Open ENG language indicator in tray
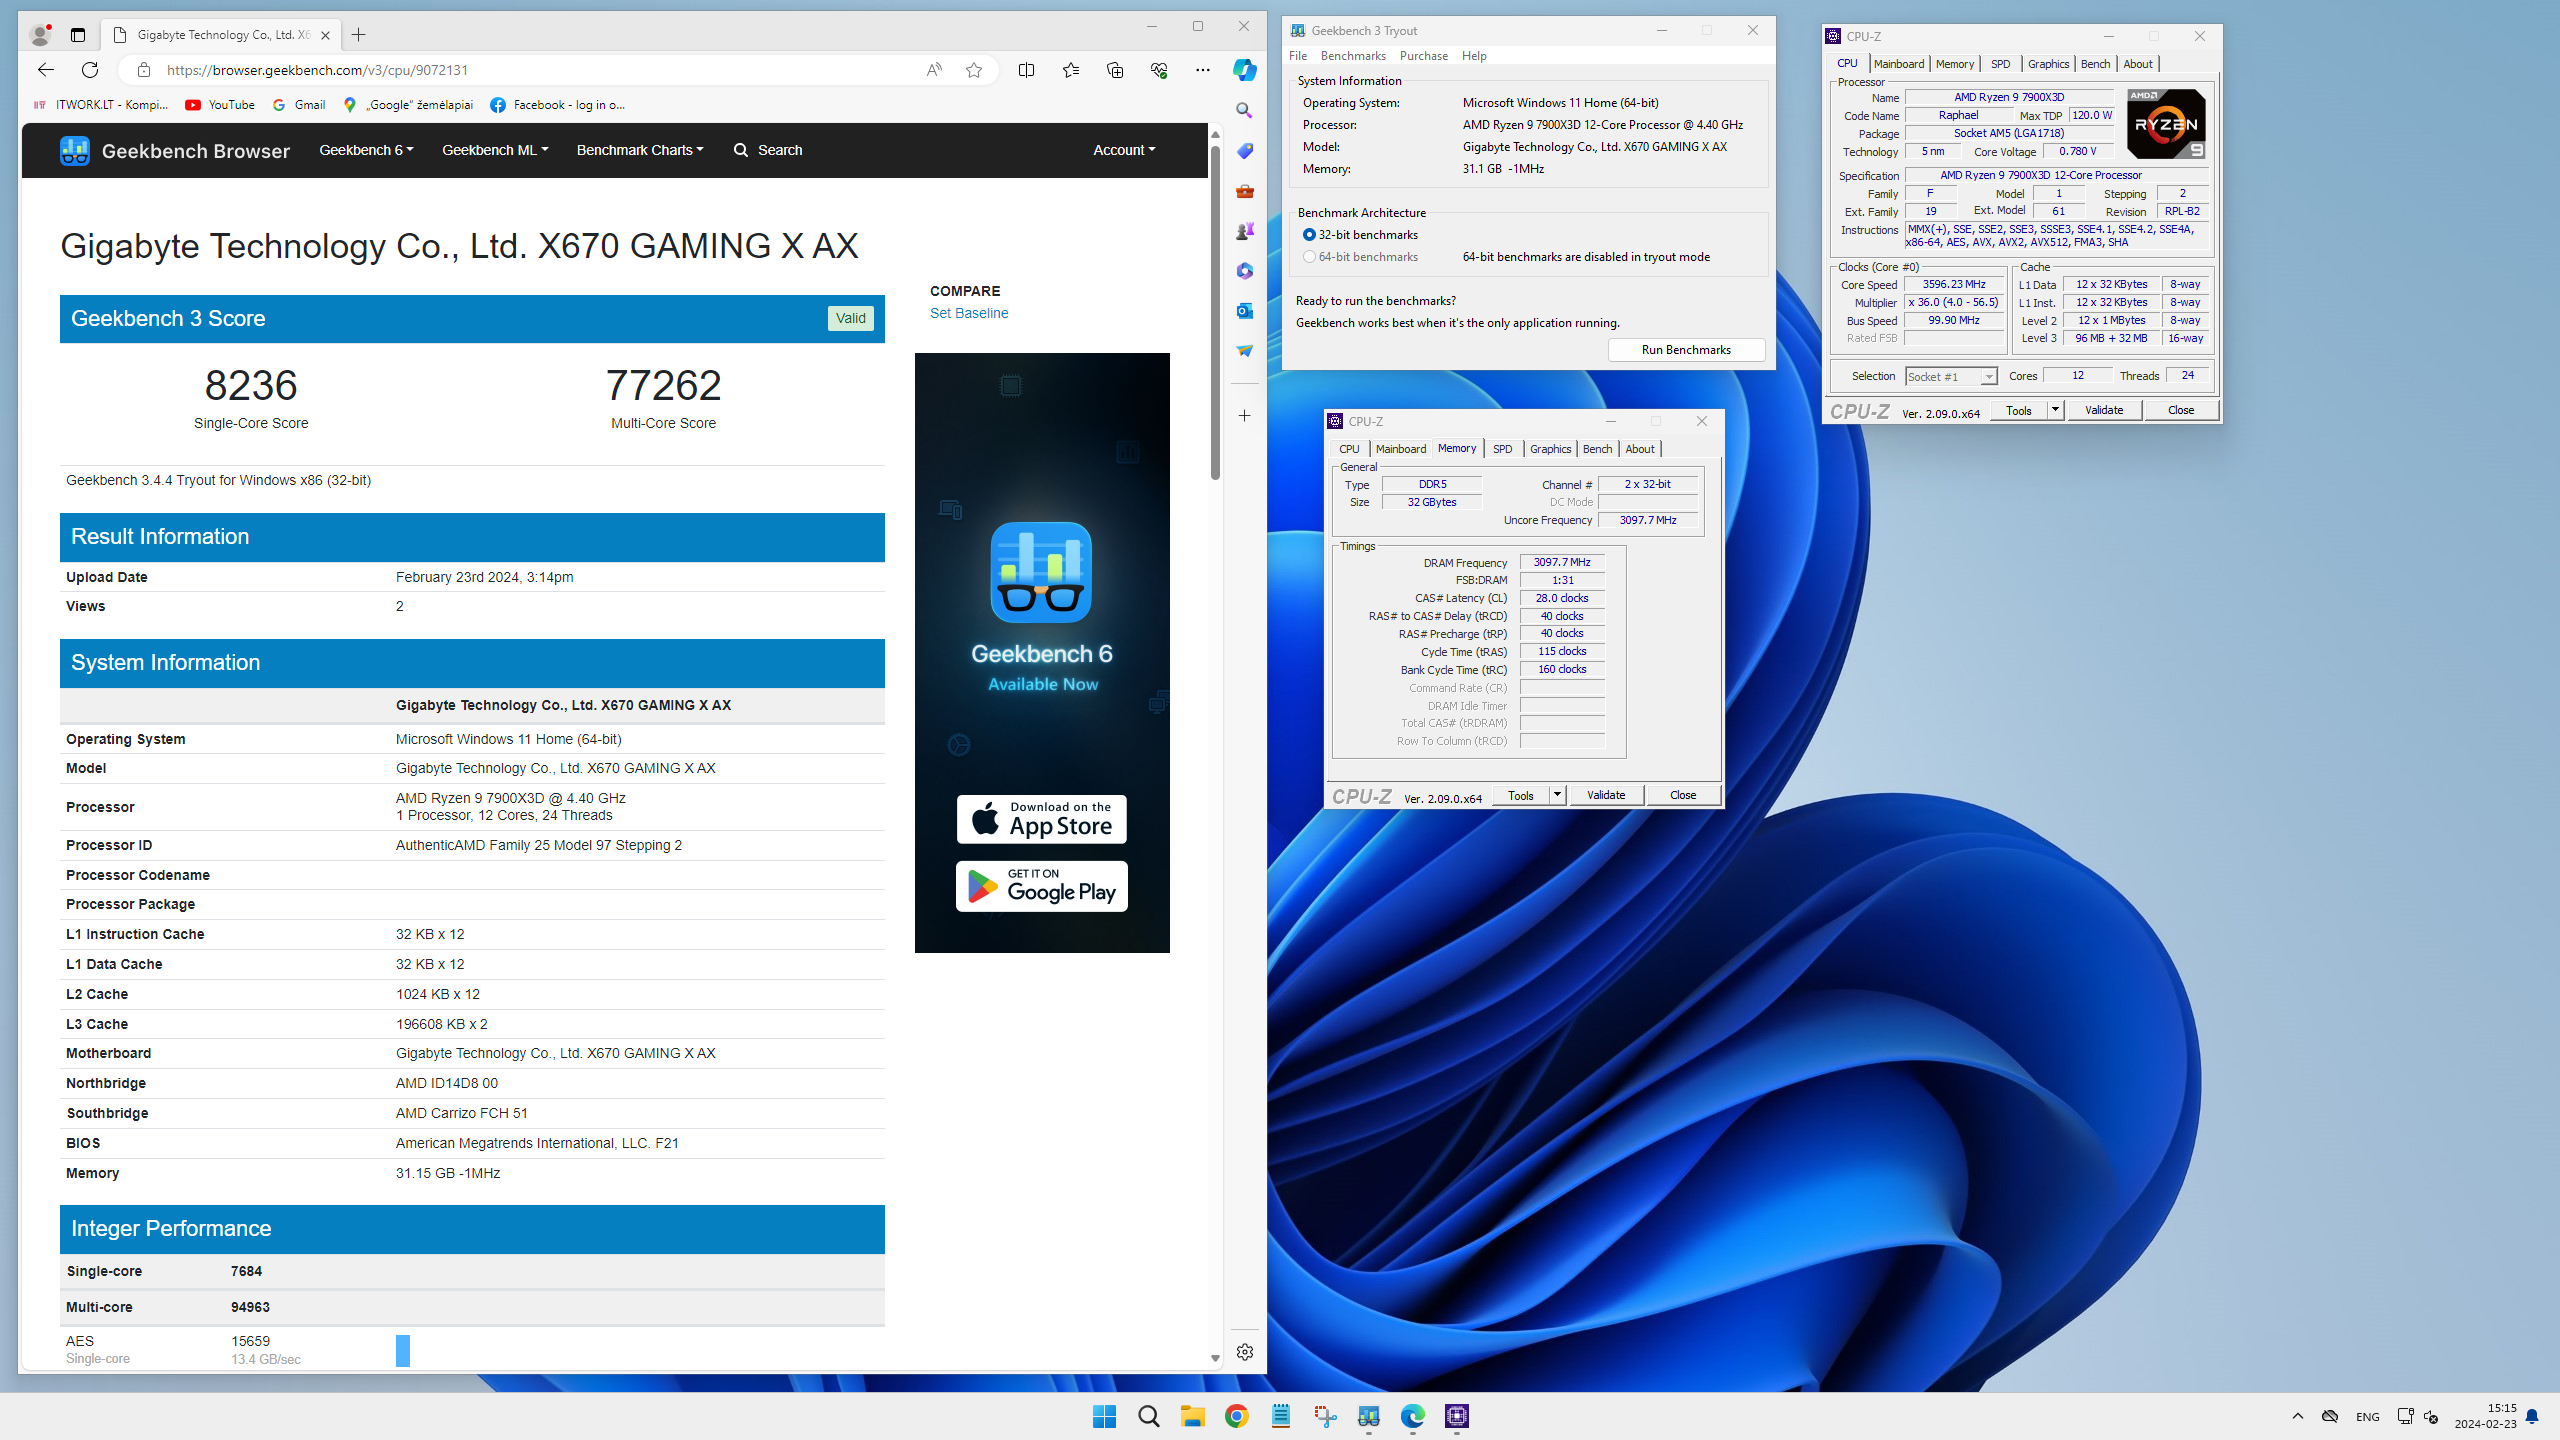This screenshot has width=2560, height=1440. [x=2368, y=1416]
